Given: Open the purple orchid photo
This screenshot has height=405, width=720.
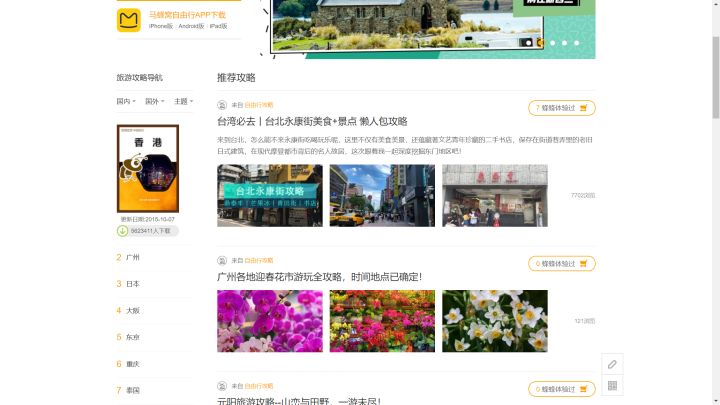Looking at the screenshot, I should [x=270, y=321].
